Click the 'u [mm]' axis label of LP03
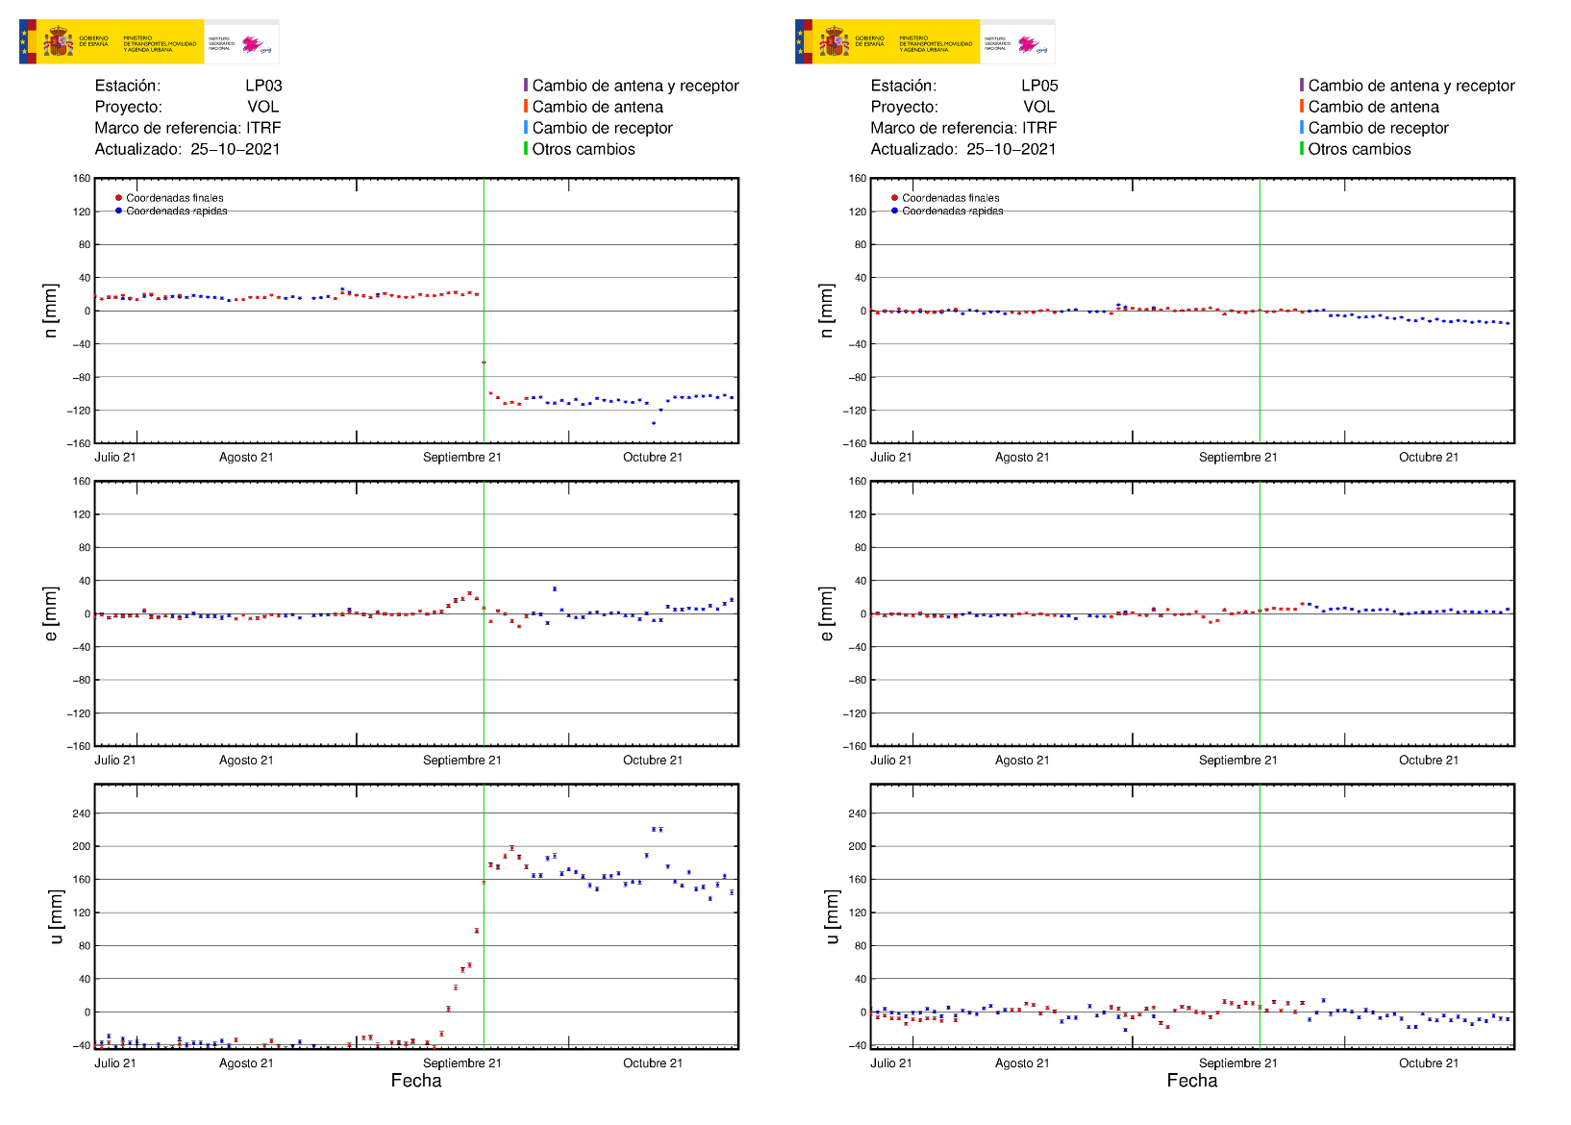This screenshot has height=1125, width=1571. point(56,917)
